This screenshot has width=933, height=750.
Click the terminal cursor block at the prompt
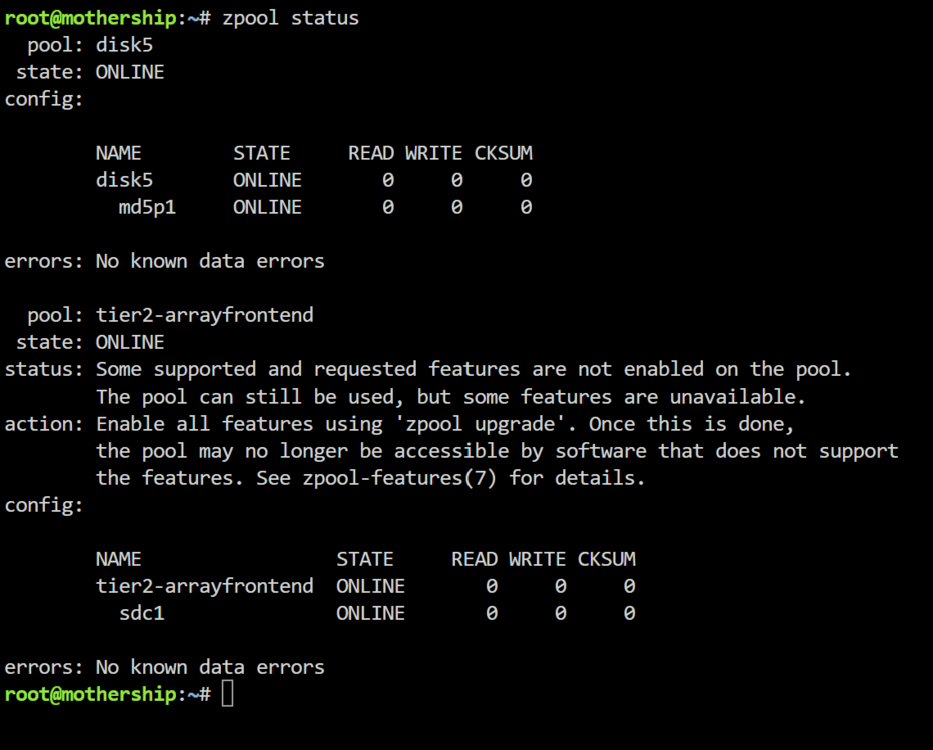coord(227,694)
